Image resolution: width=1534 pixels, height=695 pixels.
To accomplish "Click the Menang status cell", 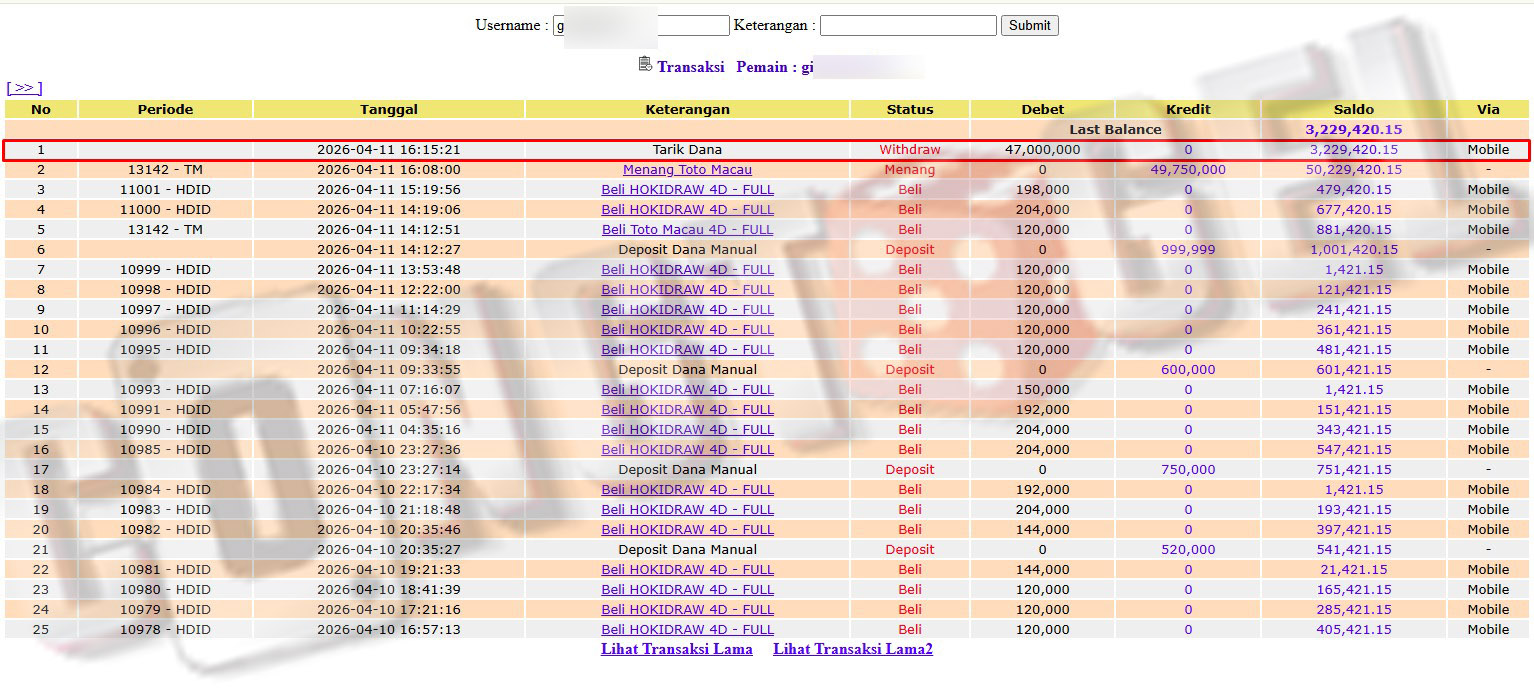I will (910, 170).
